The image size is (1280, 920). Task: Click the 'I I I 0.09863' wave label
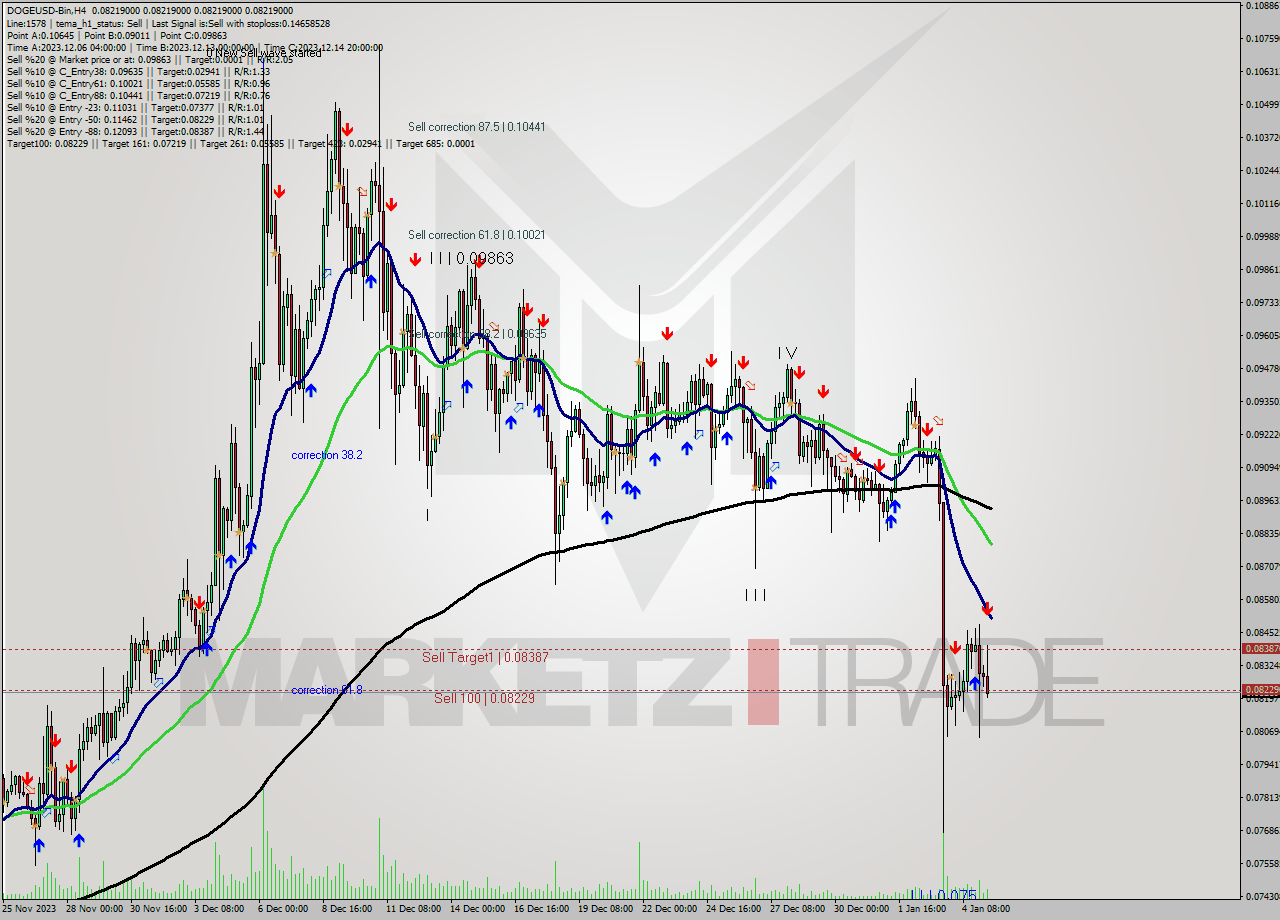point(471,258)
